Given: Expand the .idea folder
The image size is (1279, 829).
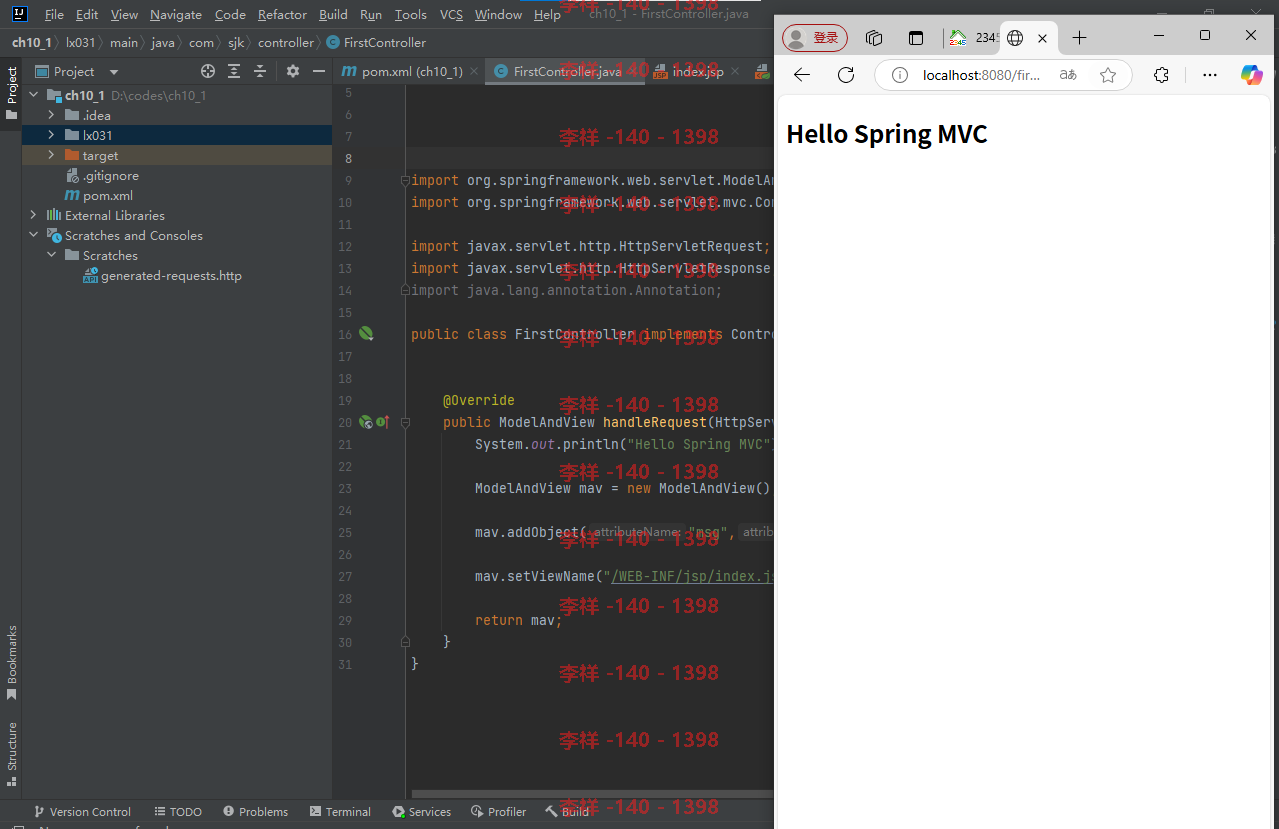Looking at the screenshot, I should click(x=51, y=115).
